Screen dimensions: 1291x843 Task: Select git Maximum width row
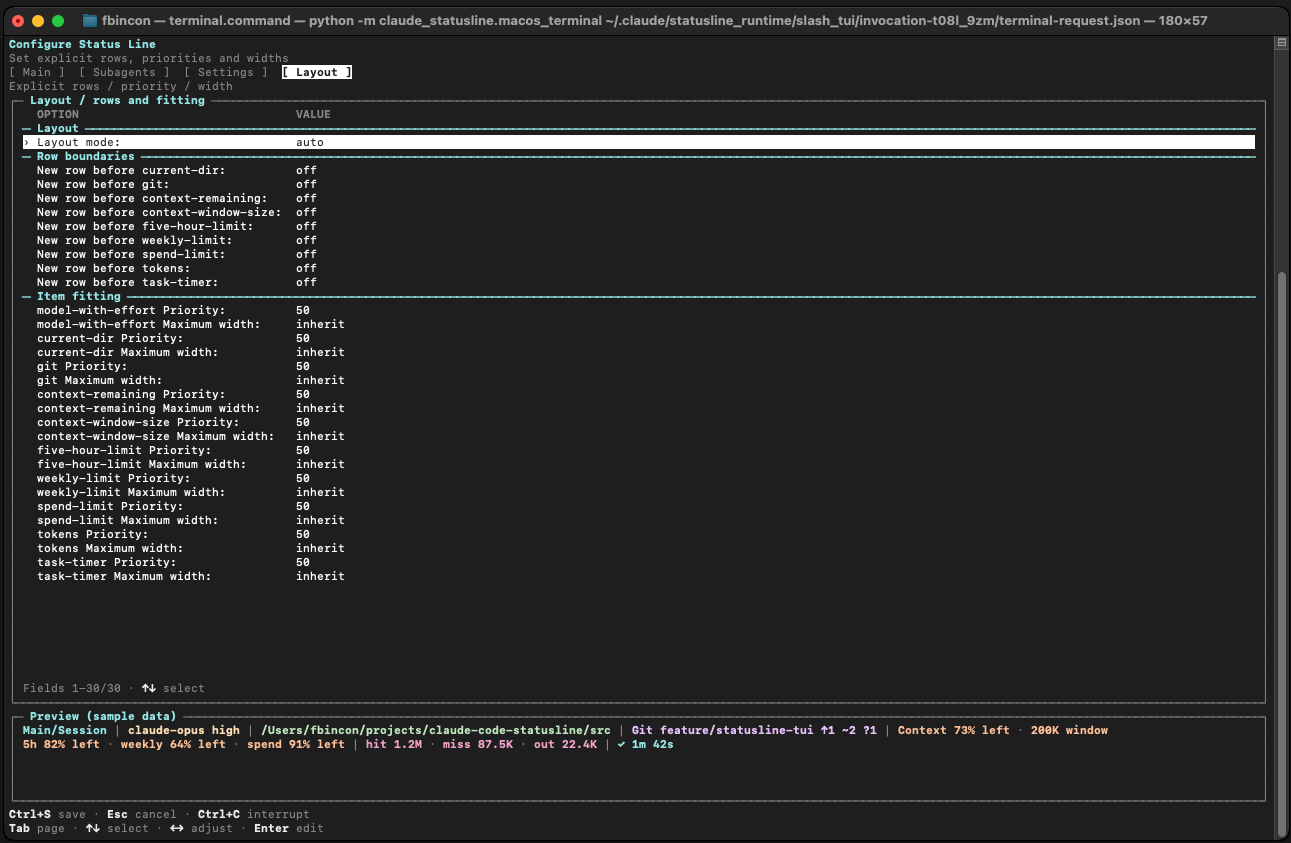coord(638,380)
